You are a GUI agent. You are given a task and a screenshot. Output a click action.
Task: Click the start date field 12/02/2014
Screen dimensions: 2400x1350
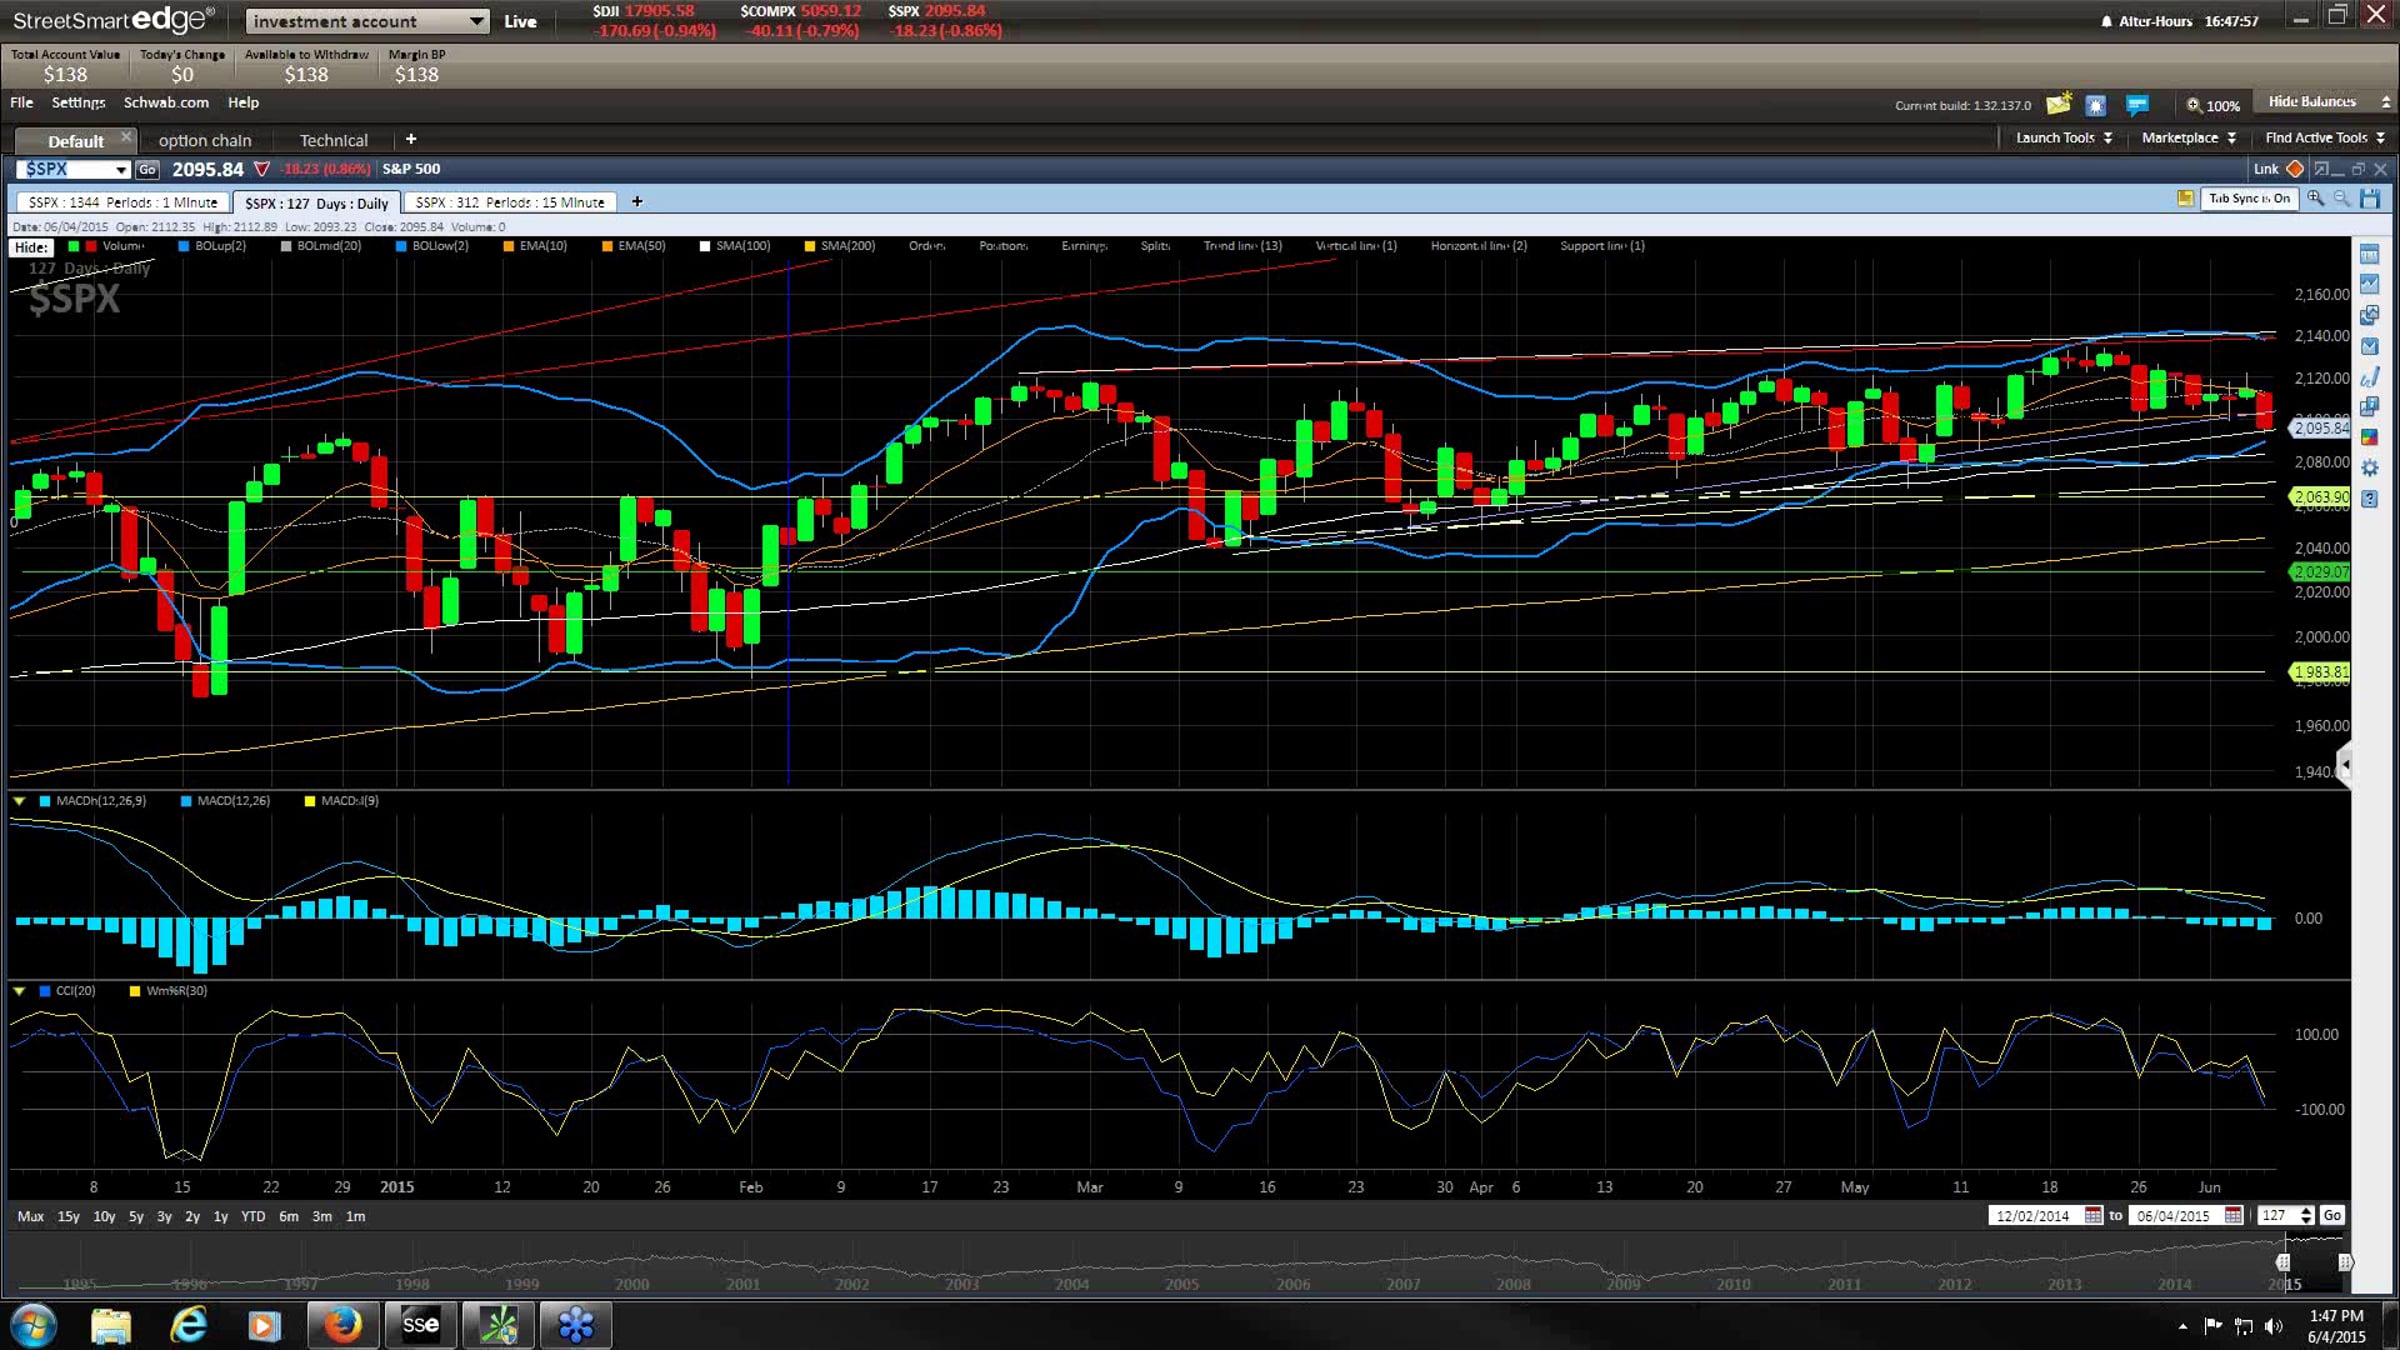(x=2032, y=1216)
